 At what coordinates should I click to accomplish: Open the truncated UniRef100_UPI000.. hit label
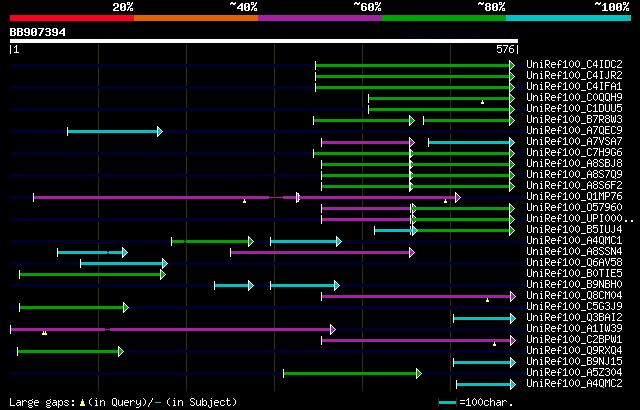[580, 219]
